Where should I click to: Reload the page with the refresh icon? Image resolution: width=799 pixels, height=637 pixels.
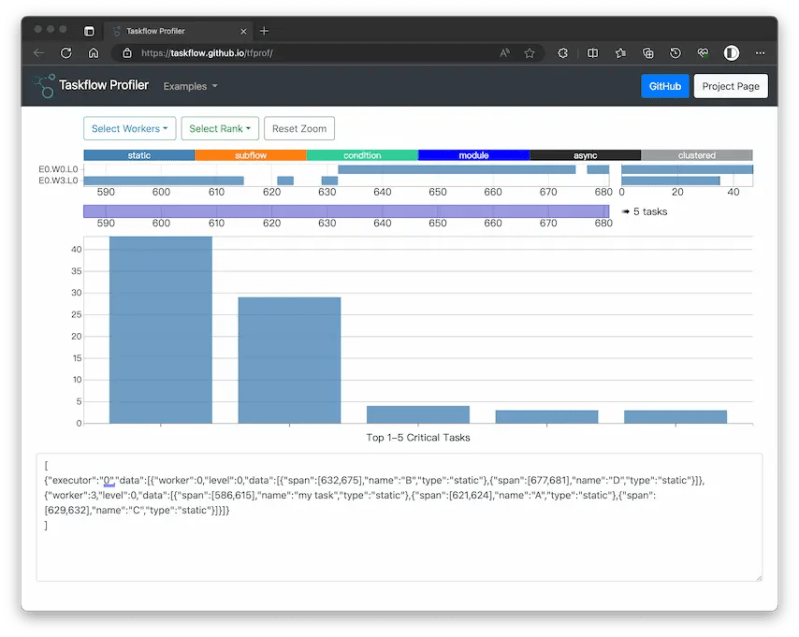coord(66,53)
